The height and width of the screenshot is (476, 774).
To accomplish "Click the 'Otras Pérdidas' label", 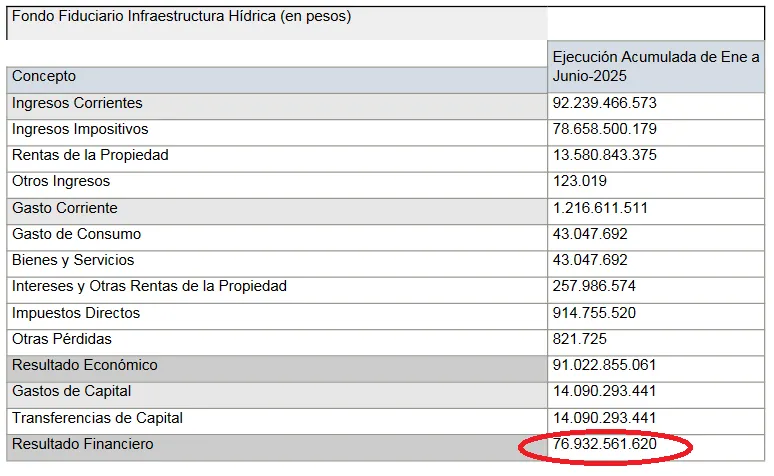I will coord(62,339).
